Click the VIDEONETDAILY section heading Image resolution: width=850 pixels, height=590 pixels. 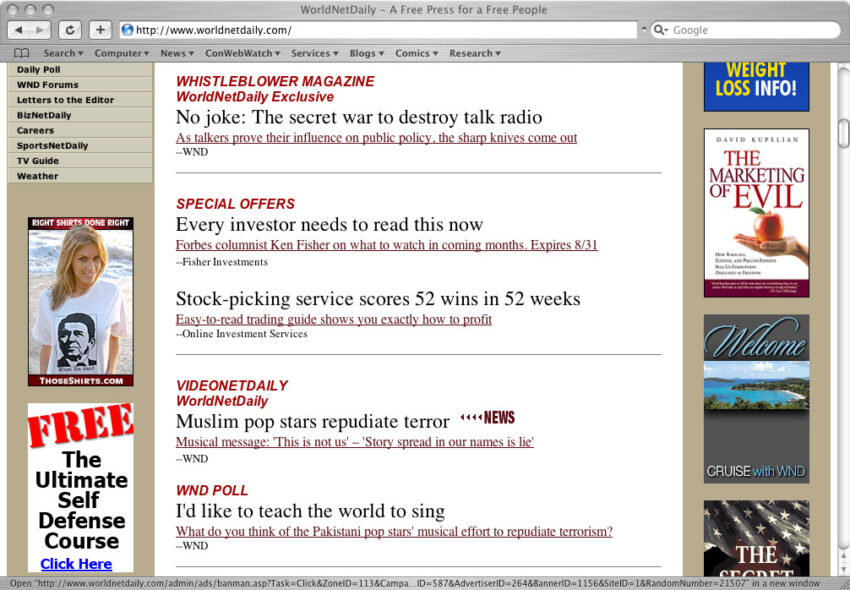tap(232, 386)
